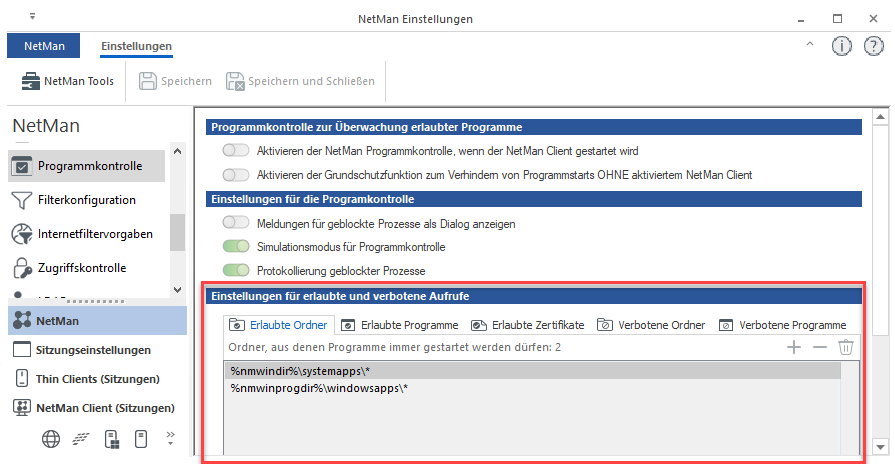Open the help question mark icon
The image size is (895, 464).
point(873,46)
